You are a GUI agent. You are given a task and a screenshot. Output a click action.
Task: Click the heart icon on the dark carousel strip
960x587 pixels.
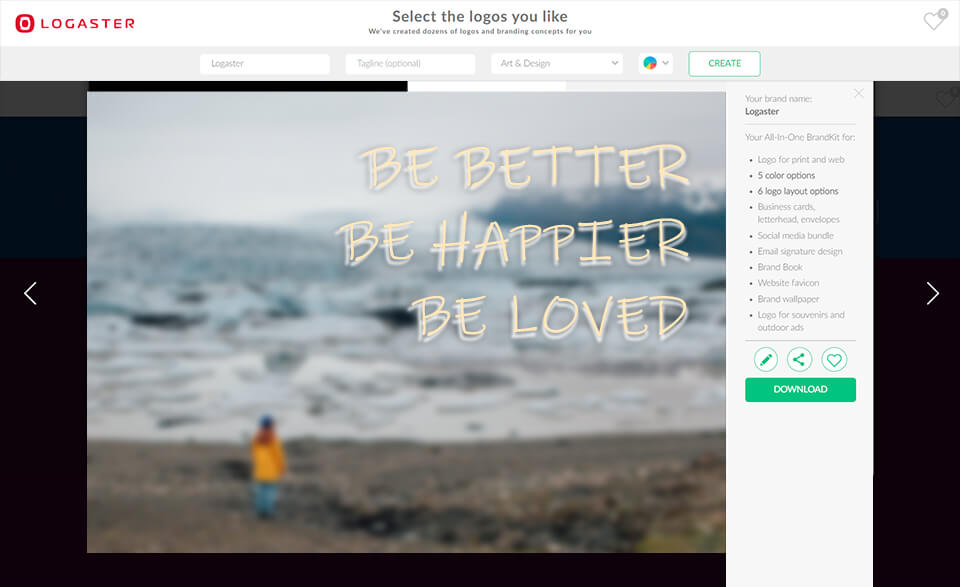click(946, 99)
